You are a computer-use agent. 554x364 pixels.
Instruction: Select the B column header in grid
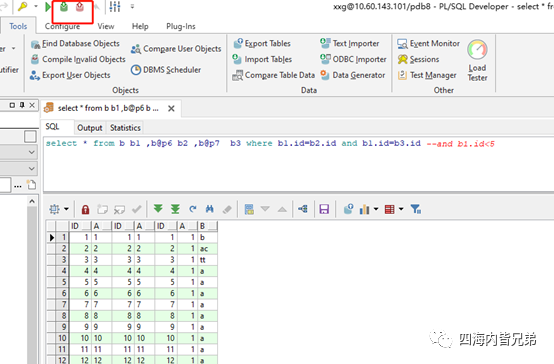[x=207, y=226]
